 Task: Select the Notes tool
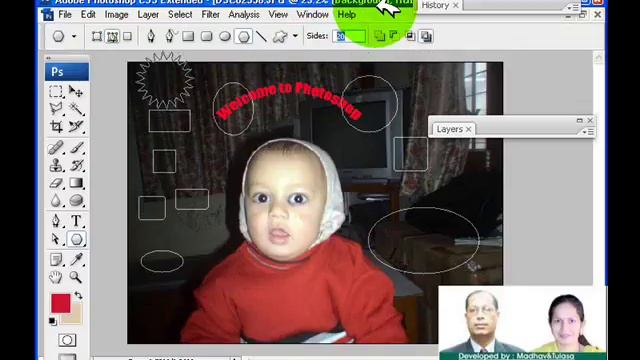point(56,259)
